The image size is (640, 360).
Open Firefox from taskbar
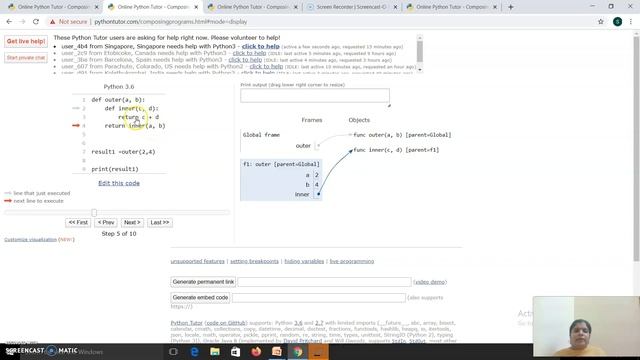click(x=256, y=352)
